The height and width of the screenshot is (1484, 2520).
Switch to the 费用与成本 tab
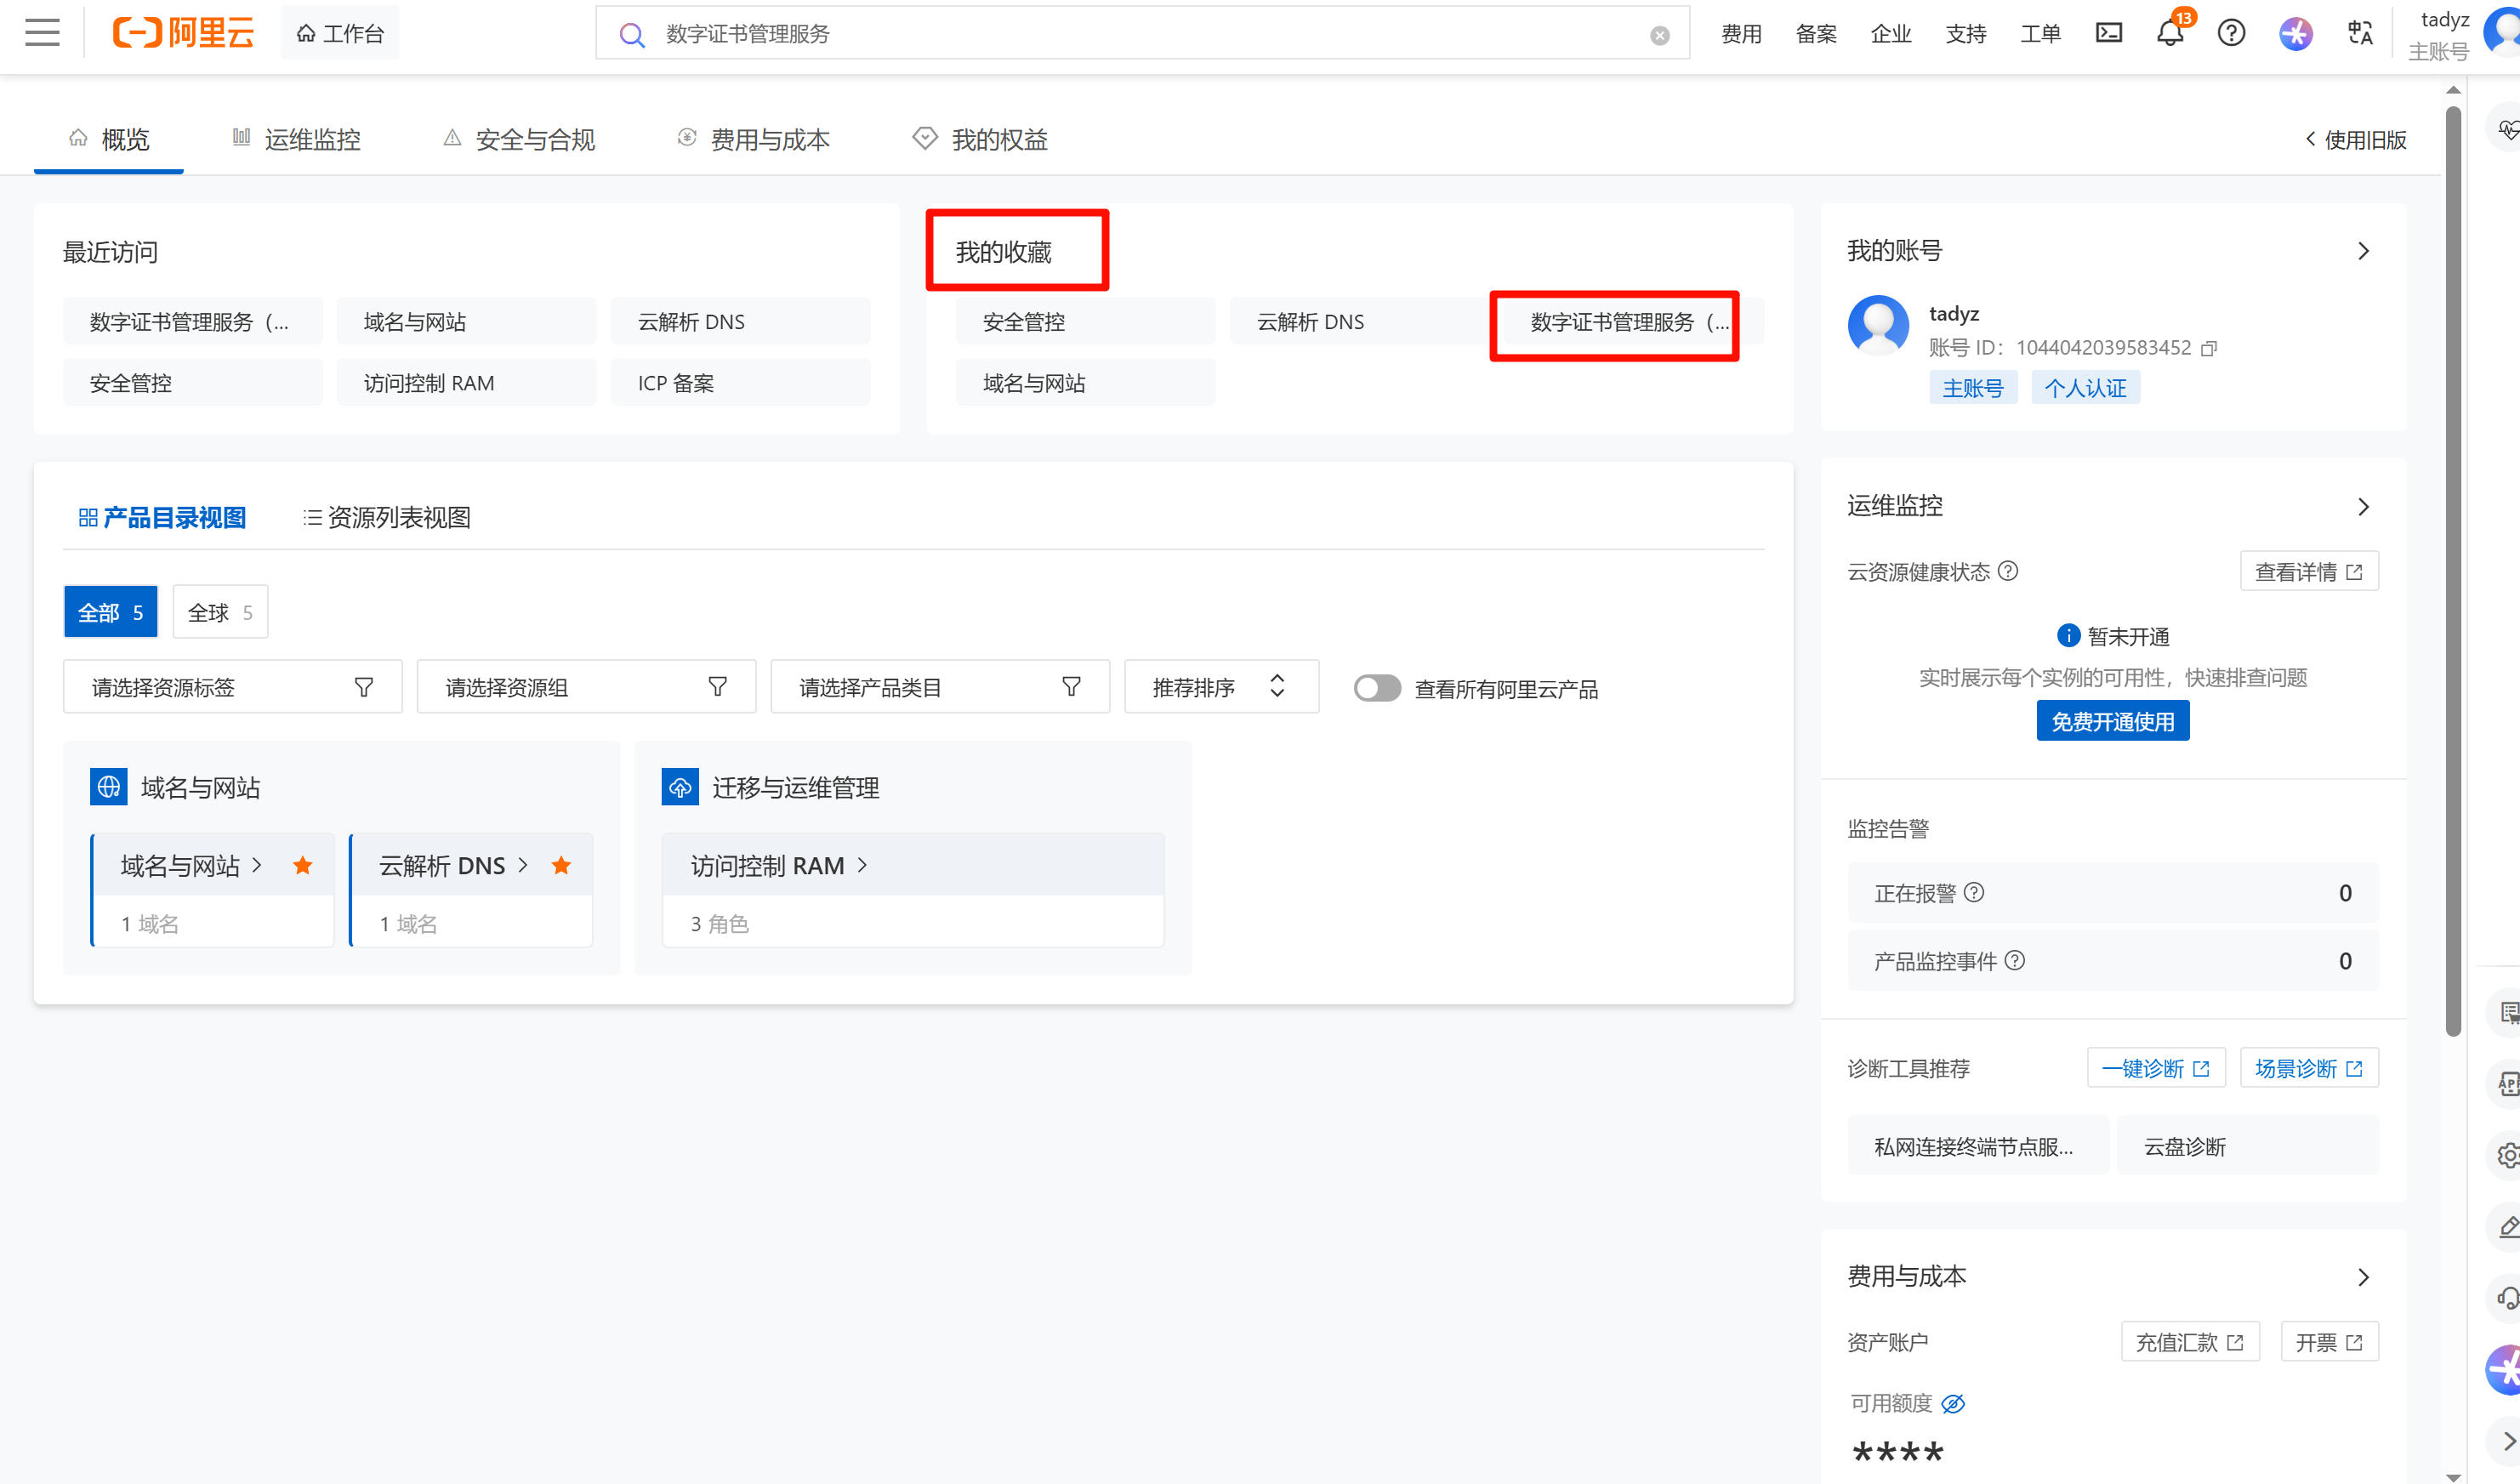[x=753, y=140]
